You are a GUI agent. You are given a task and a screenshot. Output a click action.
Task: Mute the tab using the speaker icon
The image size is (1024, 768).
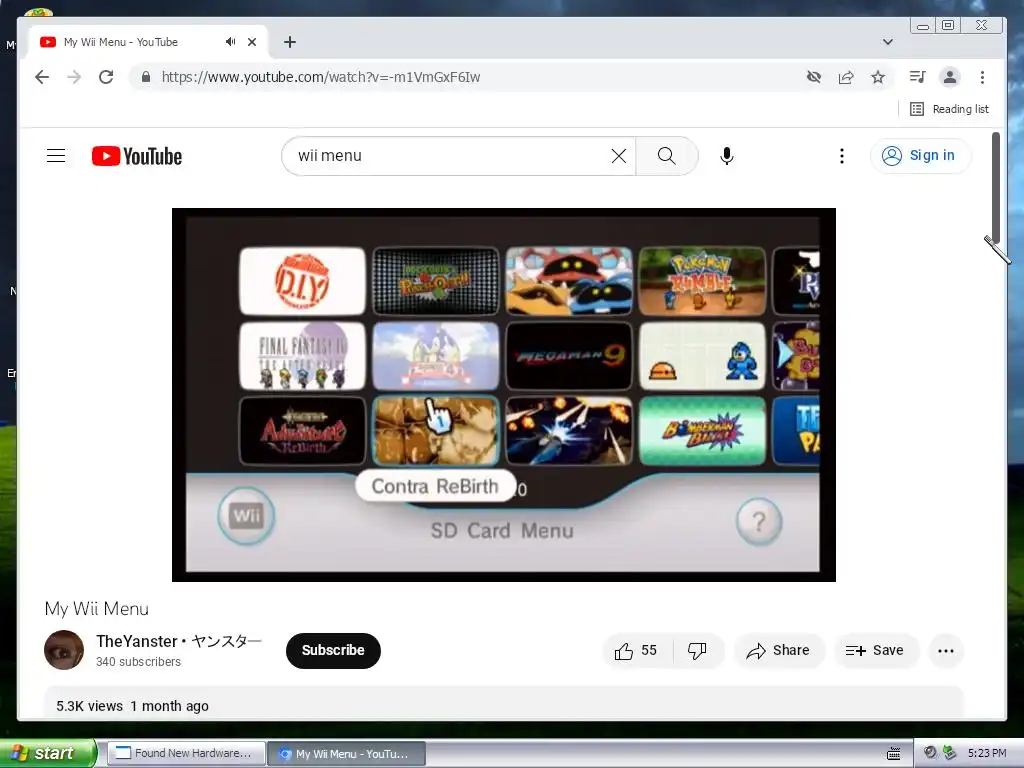[x=231, y=42]
